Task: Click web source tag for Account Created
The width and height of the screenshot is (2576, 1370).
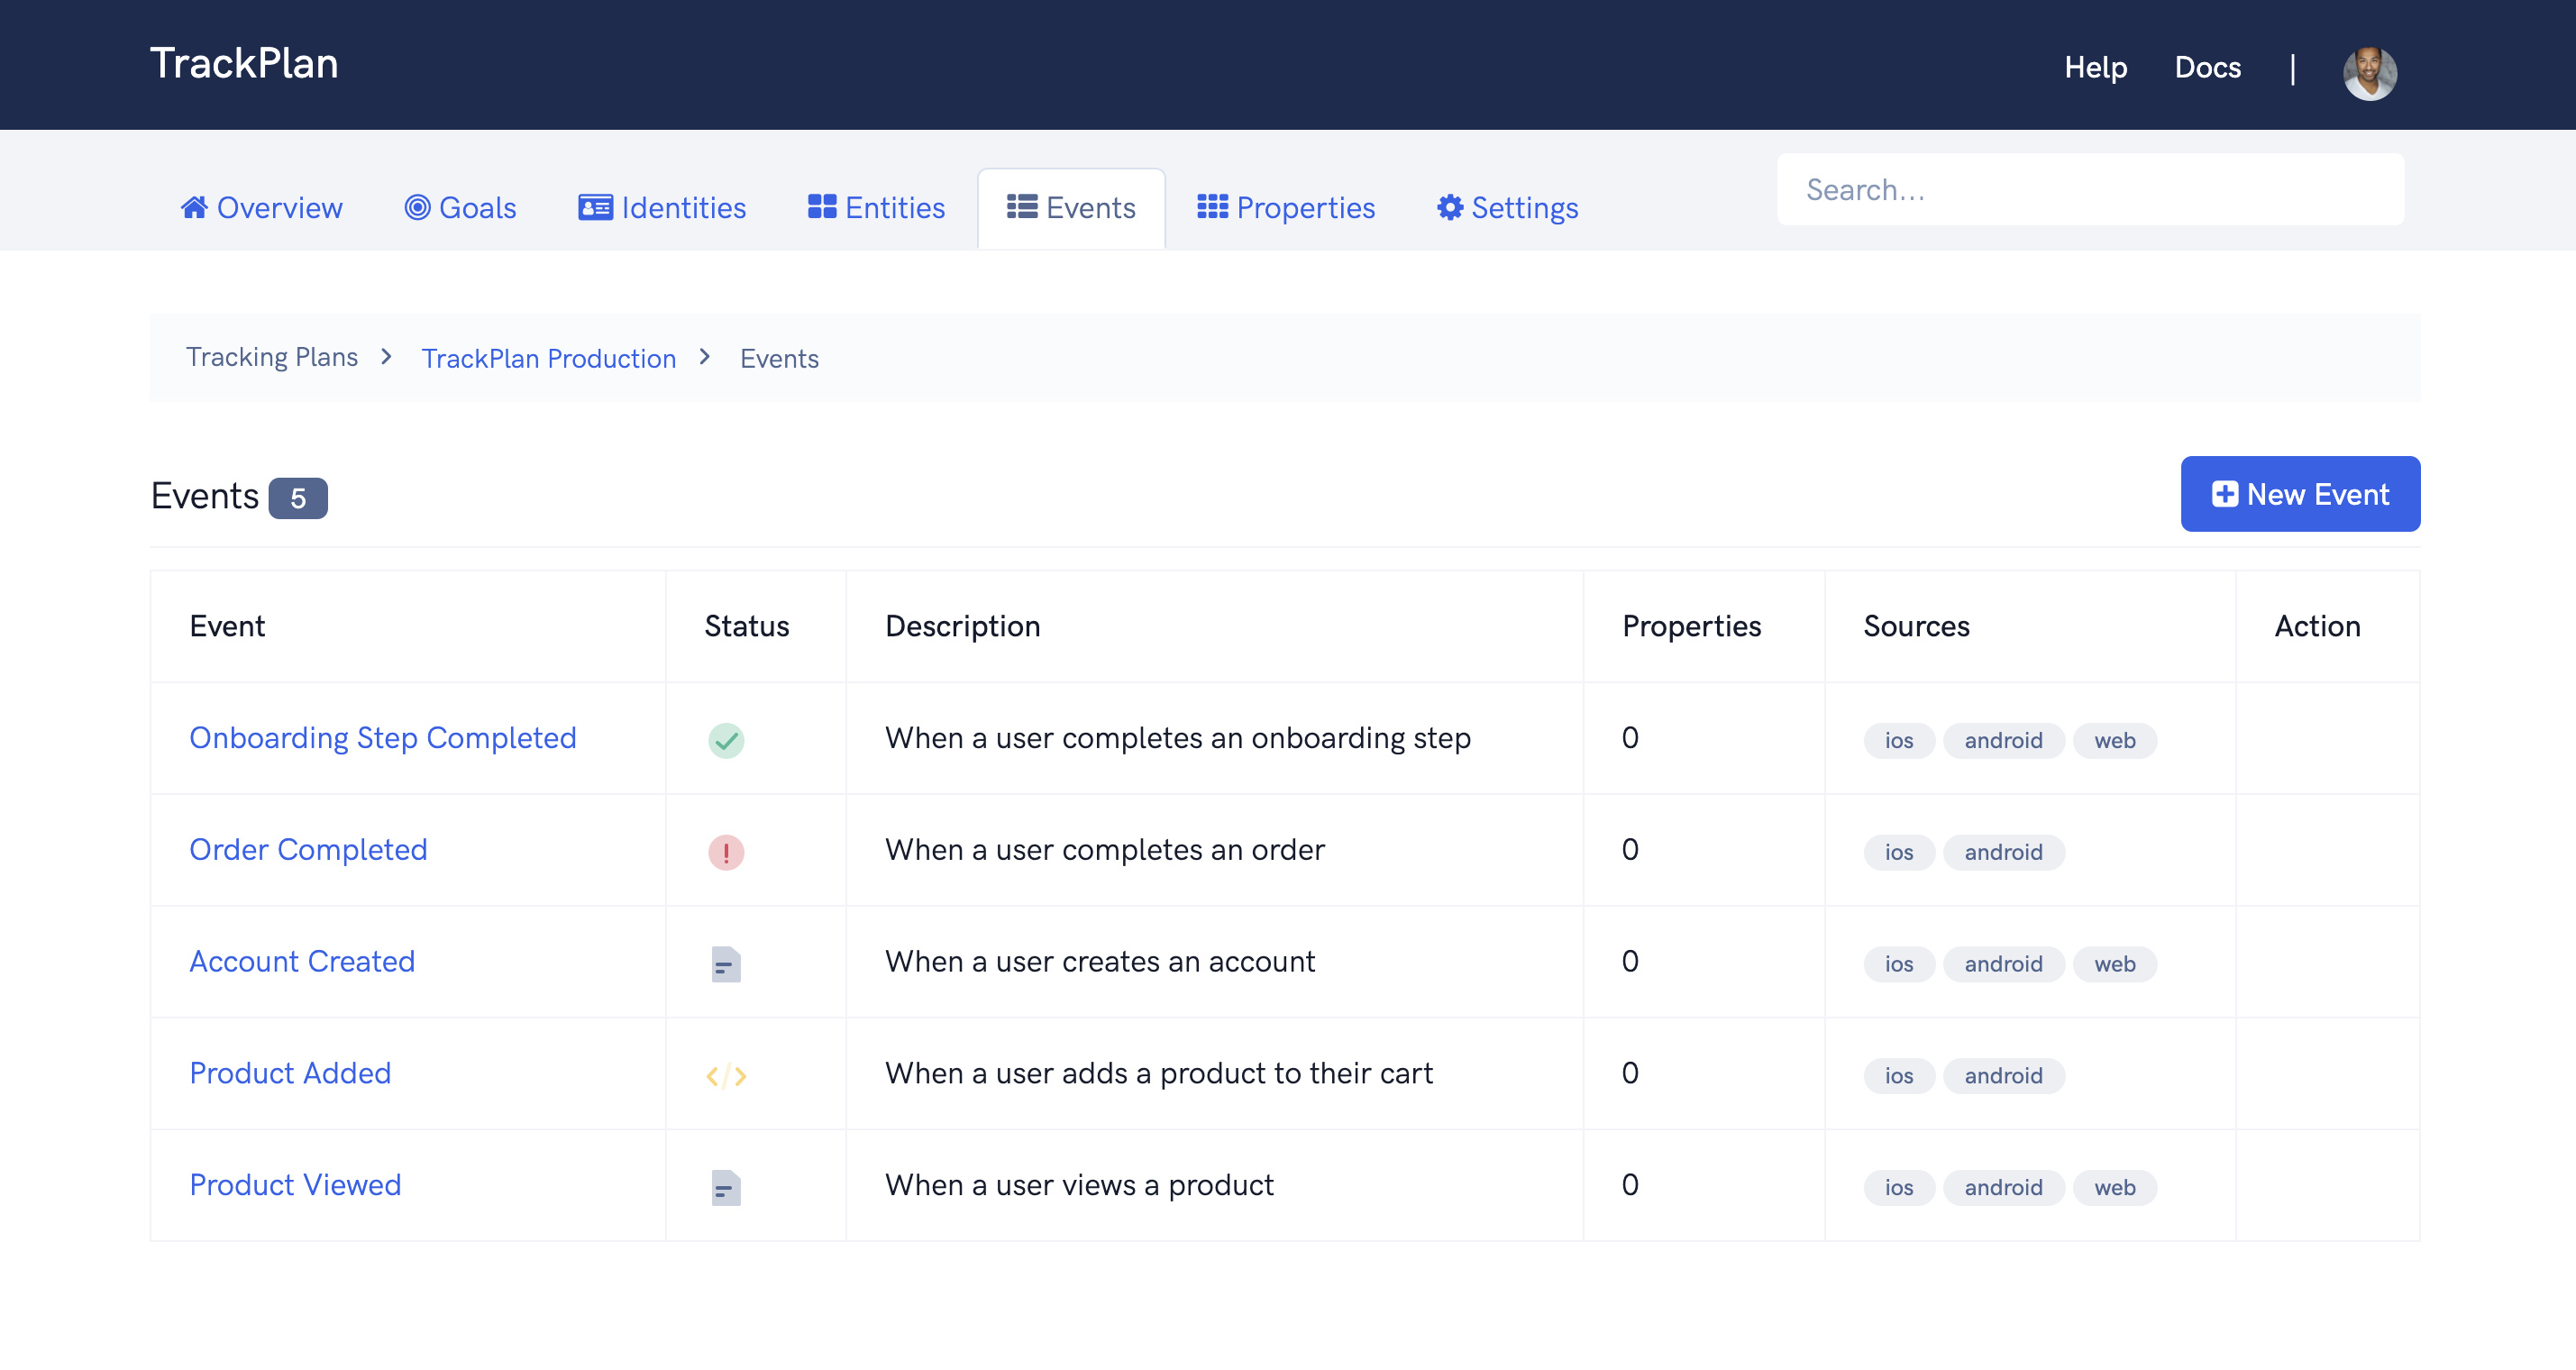Action: (x=2114, y=964)
